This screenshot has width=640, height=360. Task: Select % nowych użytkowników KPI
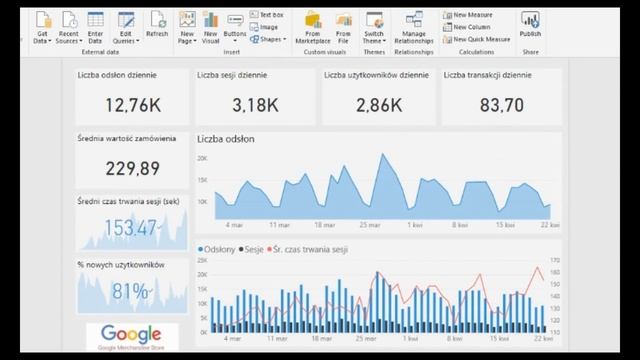[x=132, y=287]
